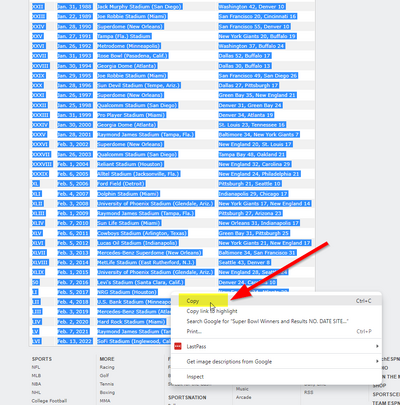Click 'Metrodome (Minneapolis)' cell
400x405 pixels.
(x=129, y=46)
